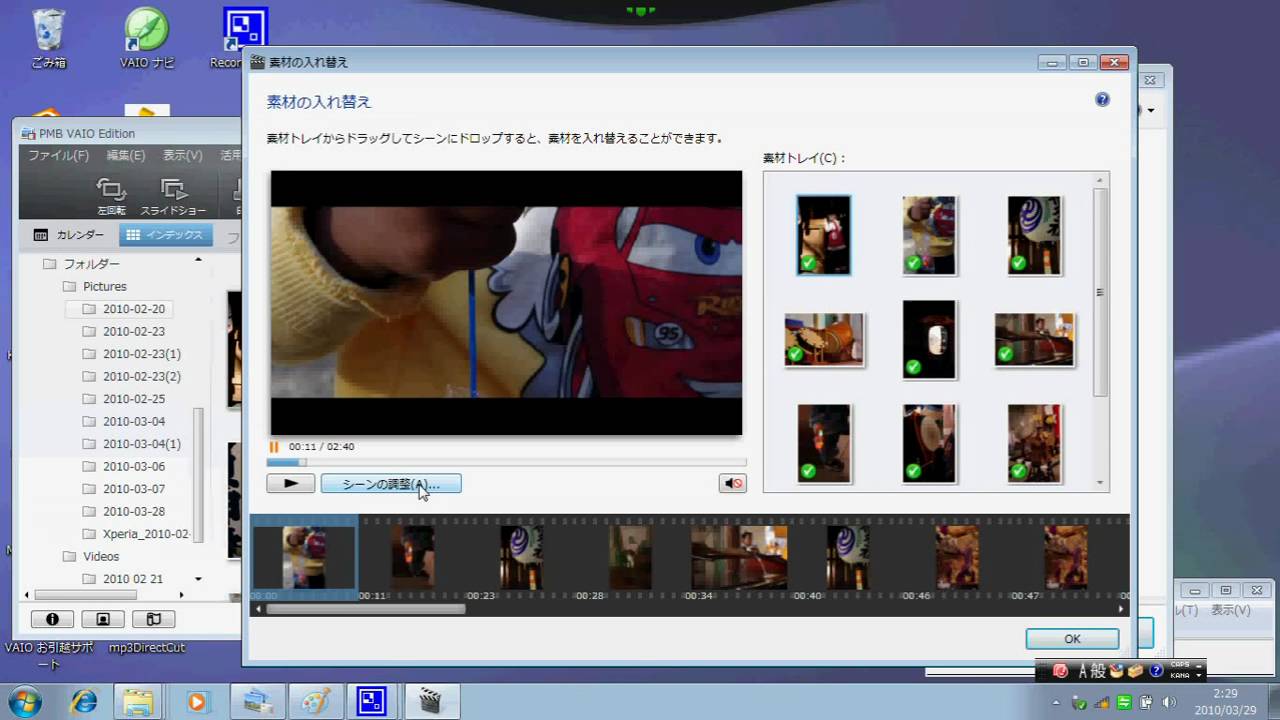The width and height of the screenshot is (1280, 720).
Task: Open the ごみ箱 recycle bin on the desktop
Action: coord(48,39)
